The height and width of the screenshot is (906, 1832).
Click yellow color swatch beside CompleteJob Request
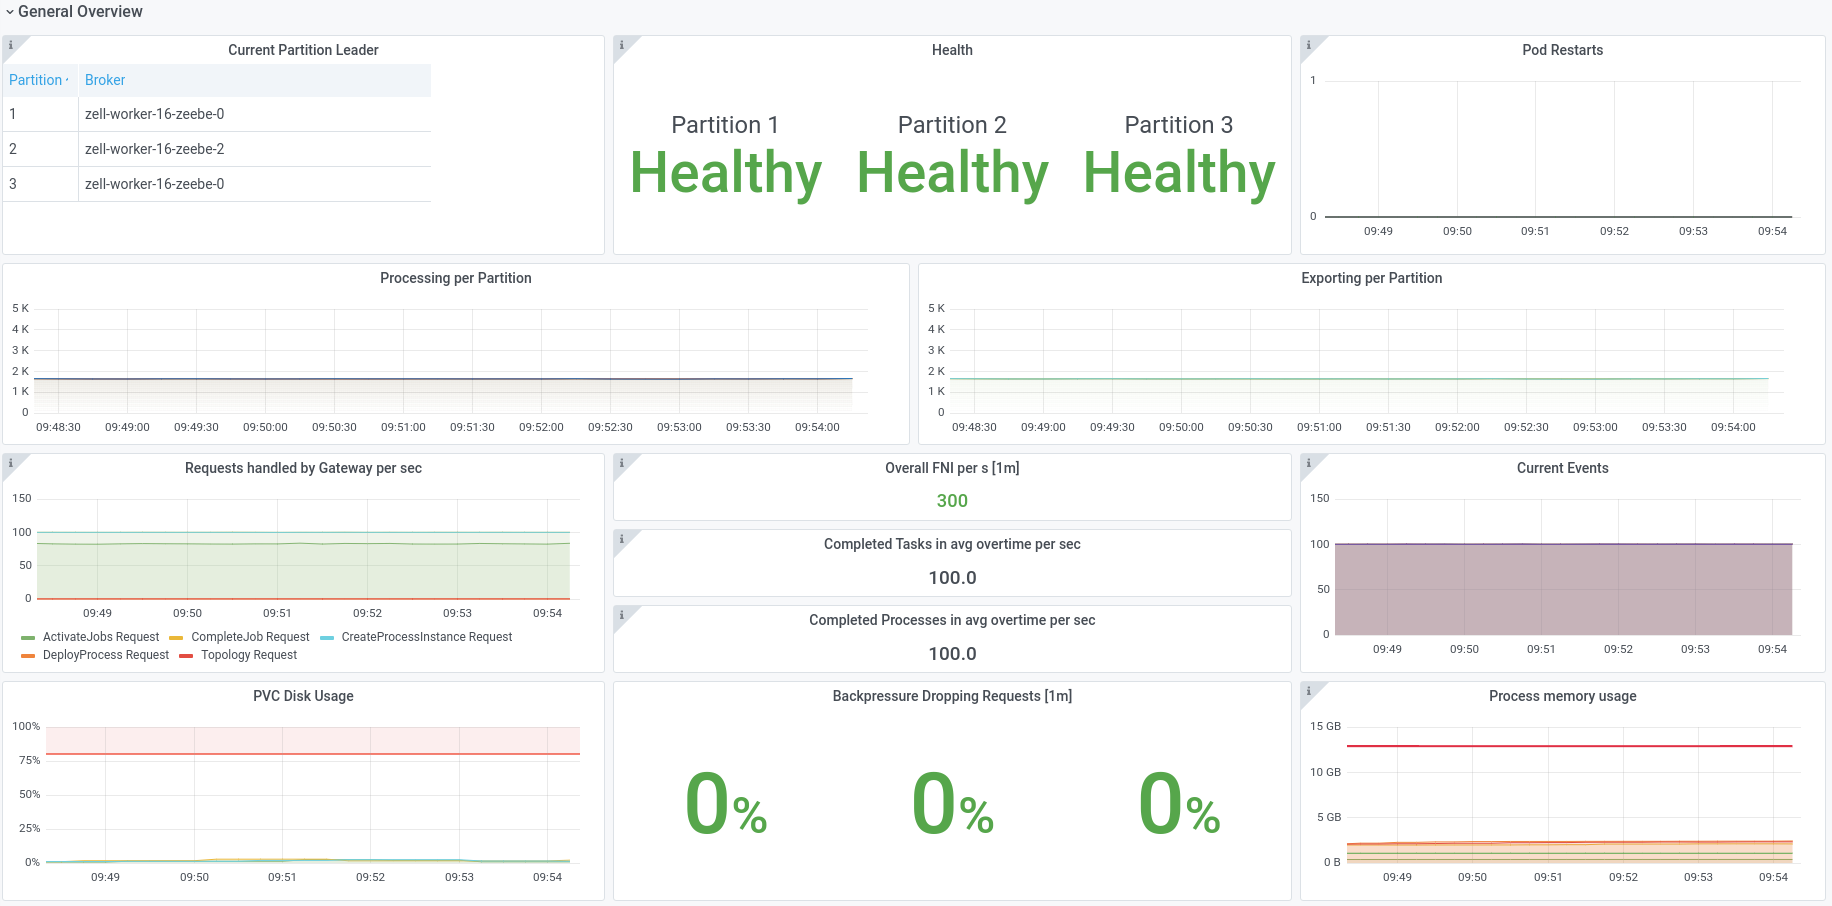[x=176, y=638]
